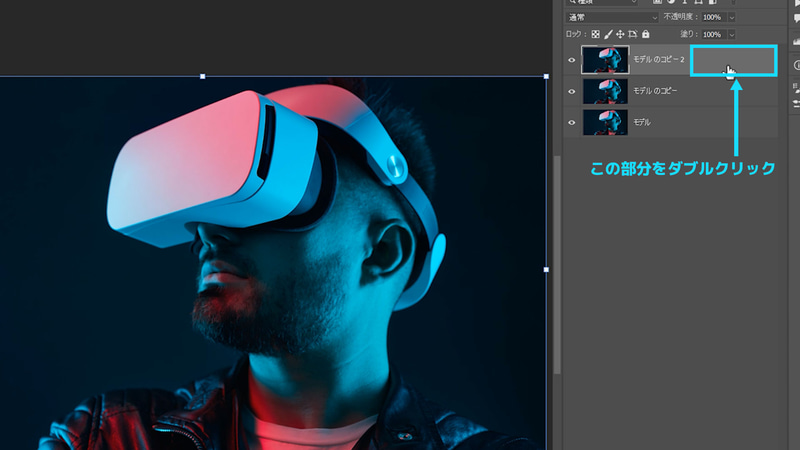Image resolution: width=800 pixels, height=450 pixels.
Task: Select thumbnail of モデル のコピー 2 layer
Action: coord(605,60)
